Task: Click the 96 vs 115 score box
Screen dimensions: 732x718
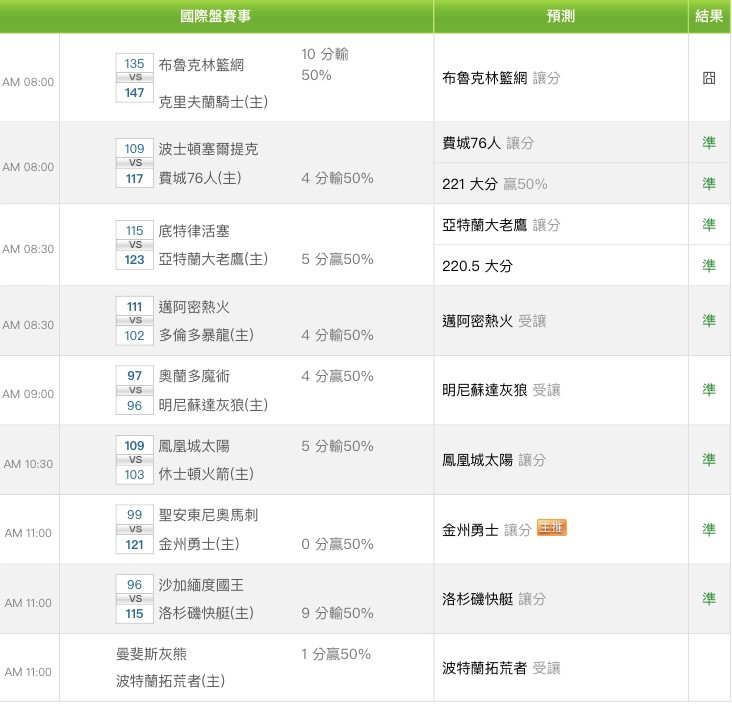Action: pos(134,599)
